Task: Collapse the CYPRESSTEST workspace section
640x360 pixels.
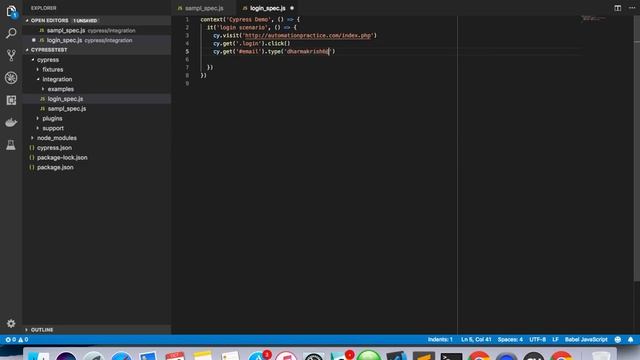Action: (27, 50)
